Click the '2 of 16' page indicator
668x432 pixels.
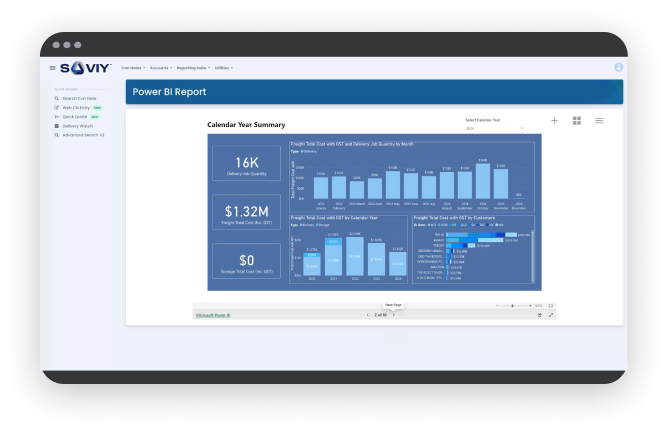pos(380,315)
